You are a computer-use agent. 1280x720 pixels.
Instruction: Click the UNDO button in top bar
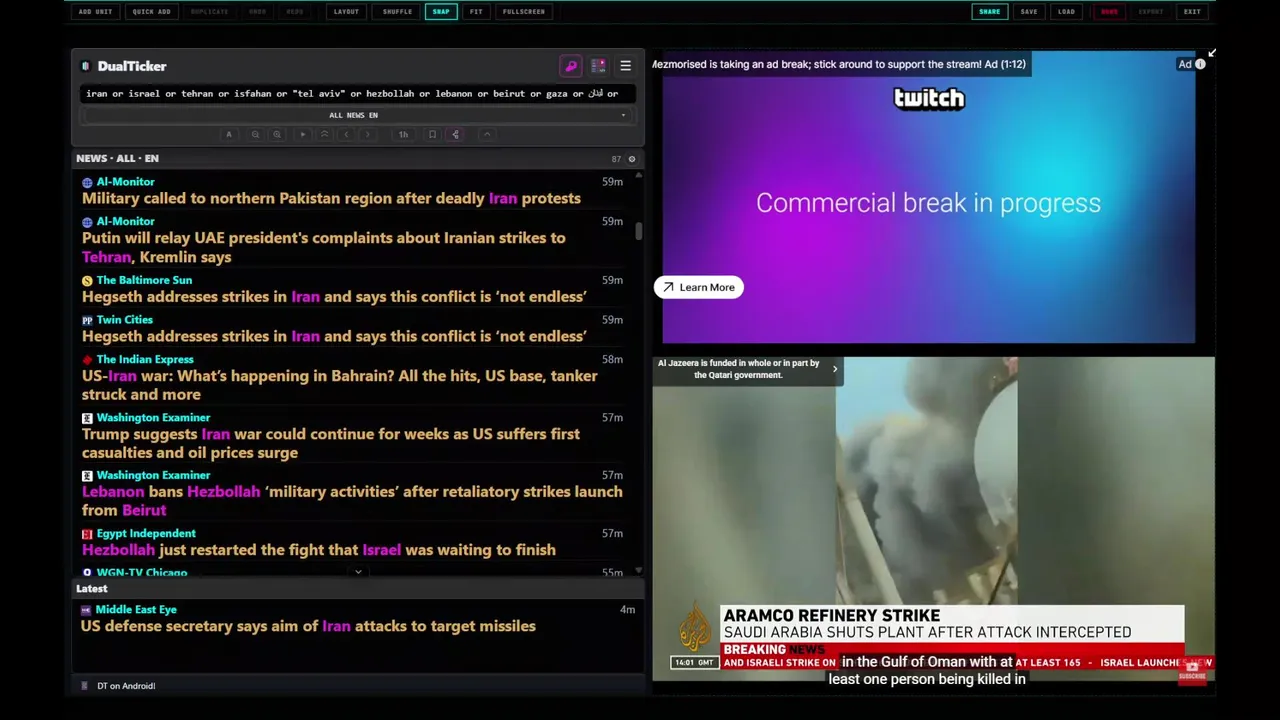[258, 12]
